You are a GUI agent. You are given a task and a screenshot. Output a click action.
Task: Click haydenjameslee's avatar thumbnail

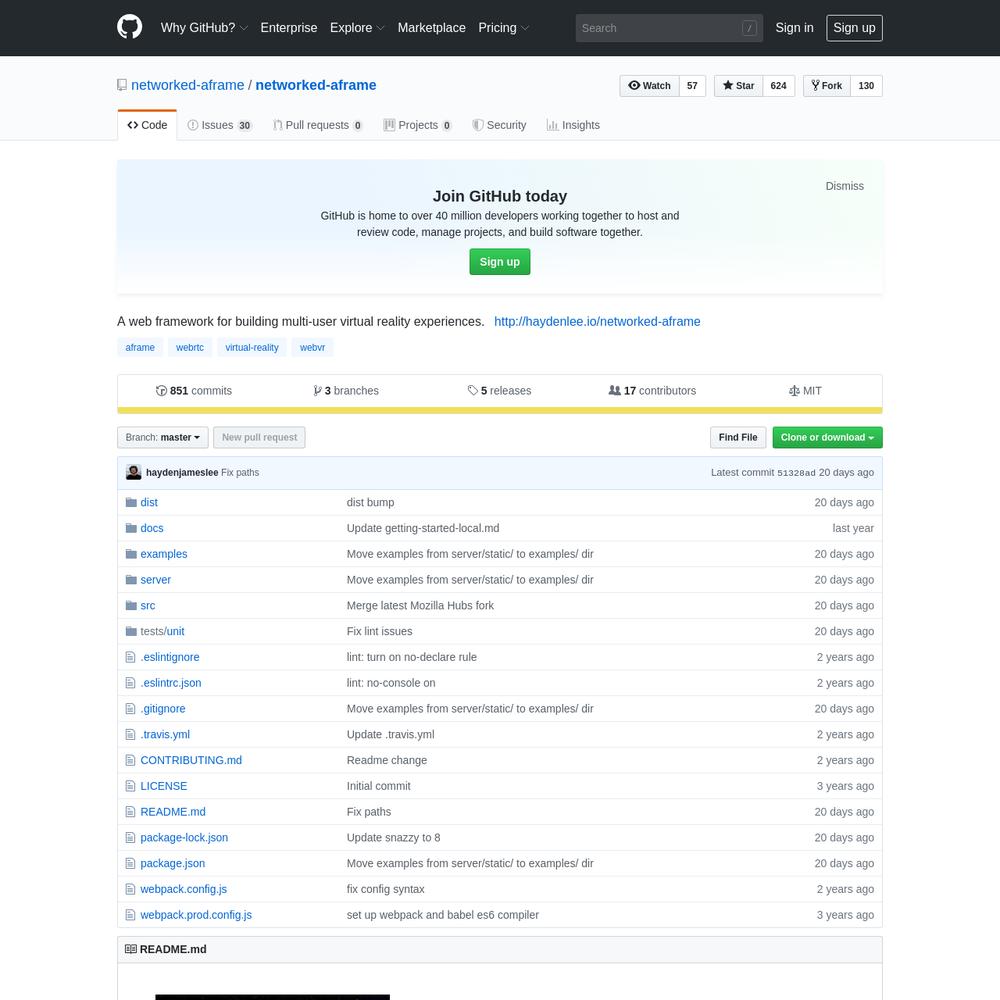tap(133, 473)
